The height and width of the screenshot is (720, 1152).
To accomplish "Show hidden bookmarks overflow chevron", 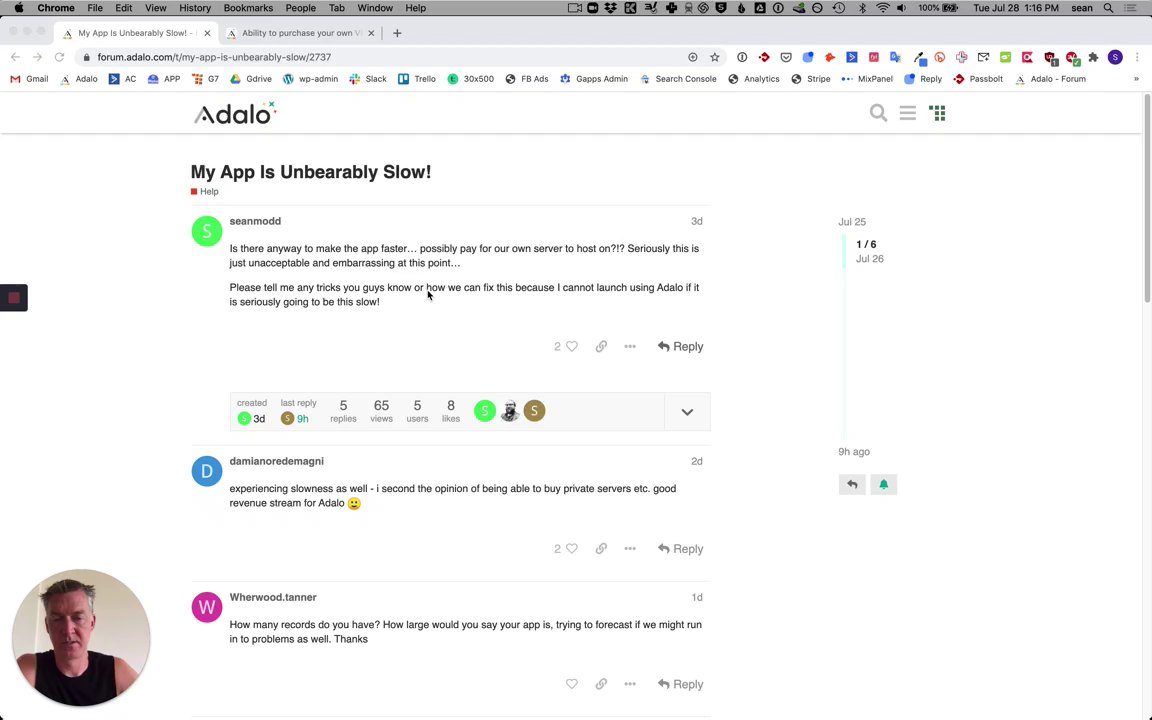I will [x=1136, y=79].
